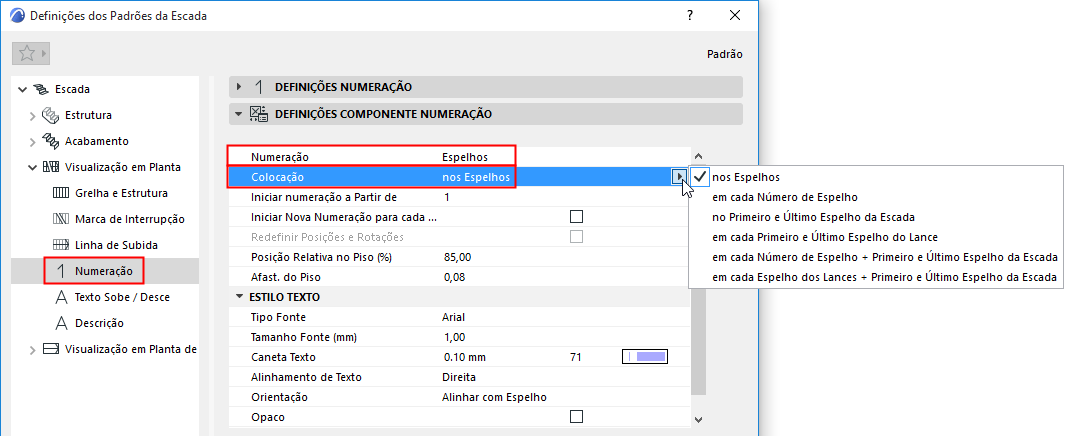Toggle Redefinir Posições e Rotações checkbox
Screen dimensions: 1065x436
click(x=577, y=236)
